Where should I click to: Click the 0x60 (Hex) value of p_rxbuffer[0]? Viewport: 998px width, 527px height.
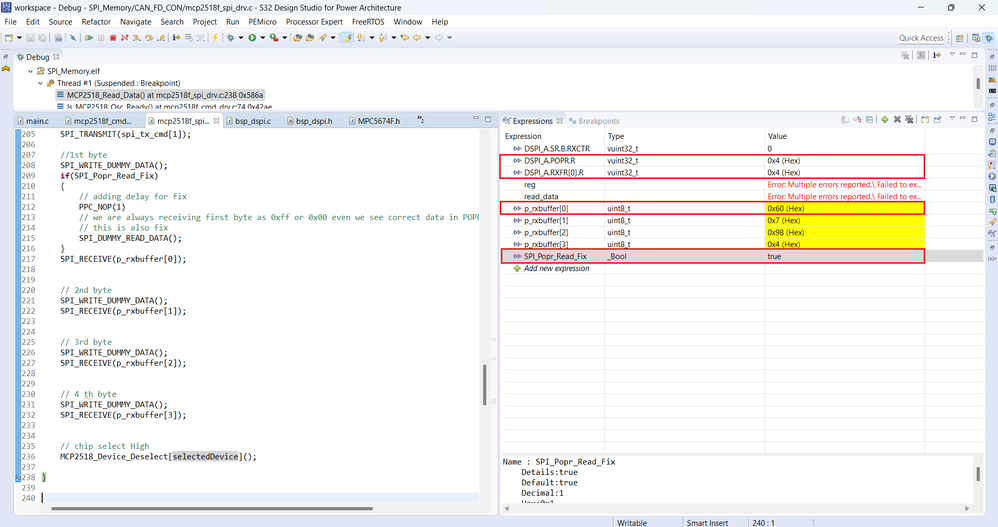coord(785,208)
